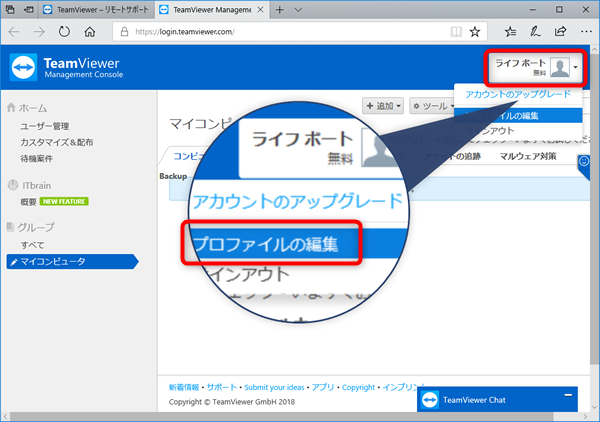600x422 pixels.
Task: Open the ライフ ボート account dropdown arrow
Action: pyautogui.click(x=575, y=67)
